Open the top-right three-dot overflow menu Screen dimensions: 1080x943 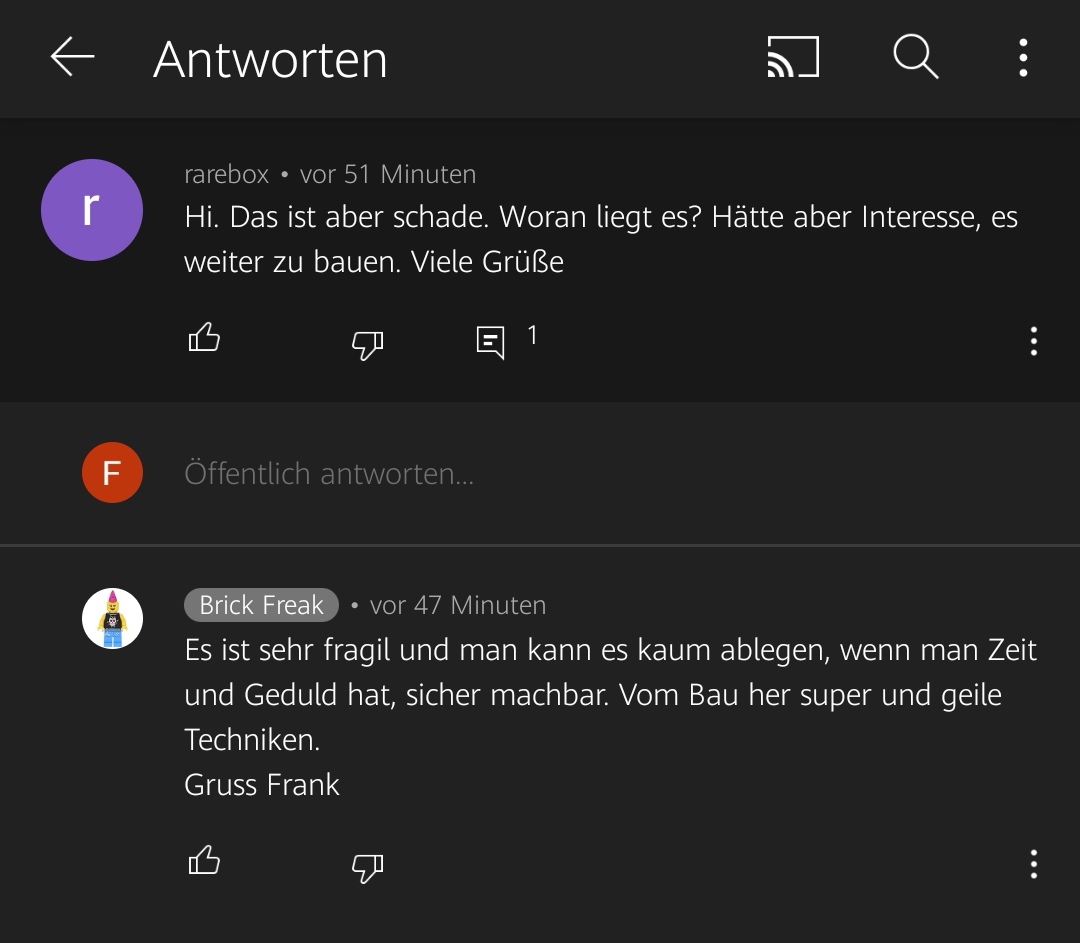(1023, 57)
